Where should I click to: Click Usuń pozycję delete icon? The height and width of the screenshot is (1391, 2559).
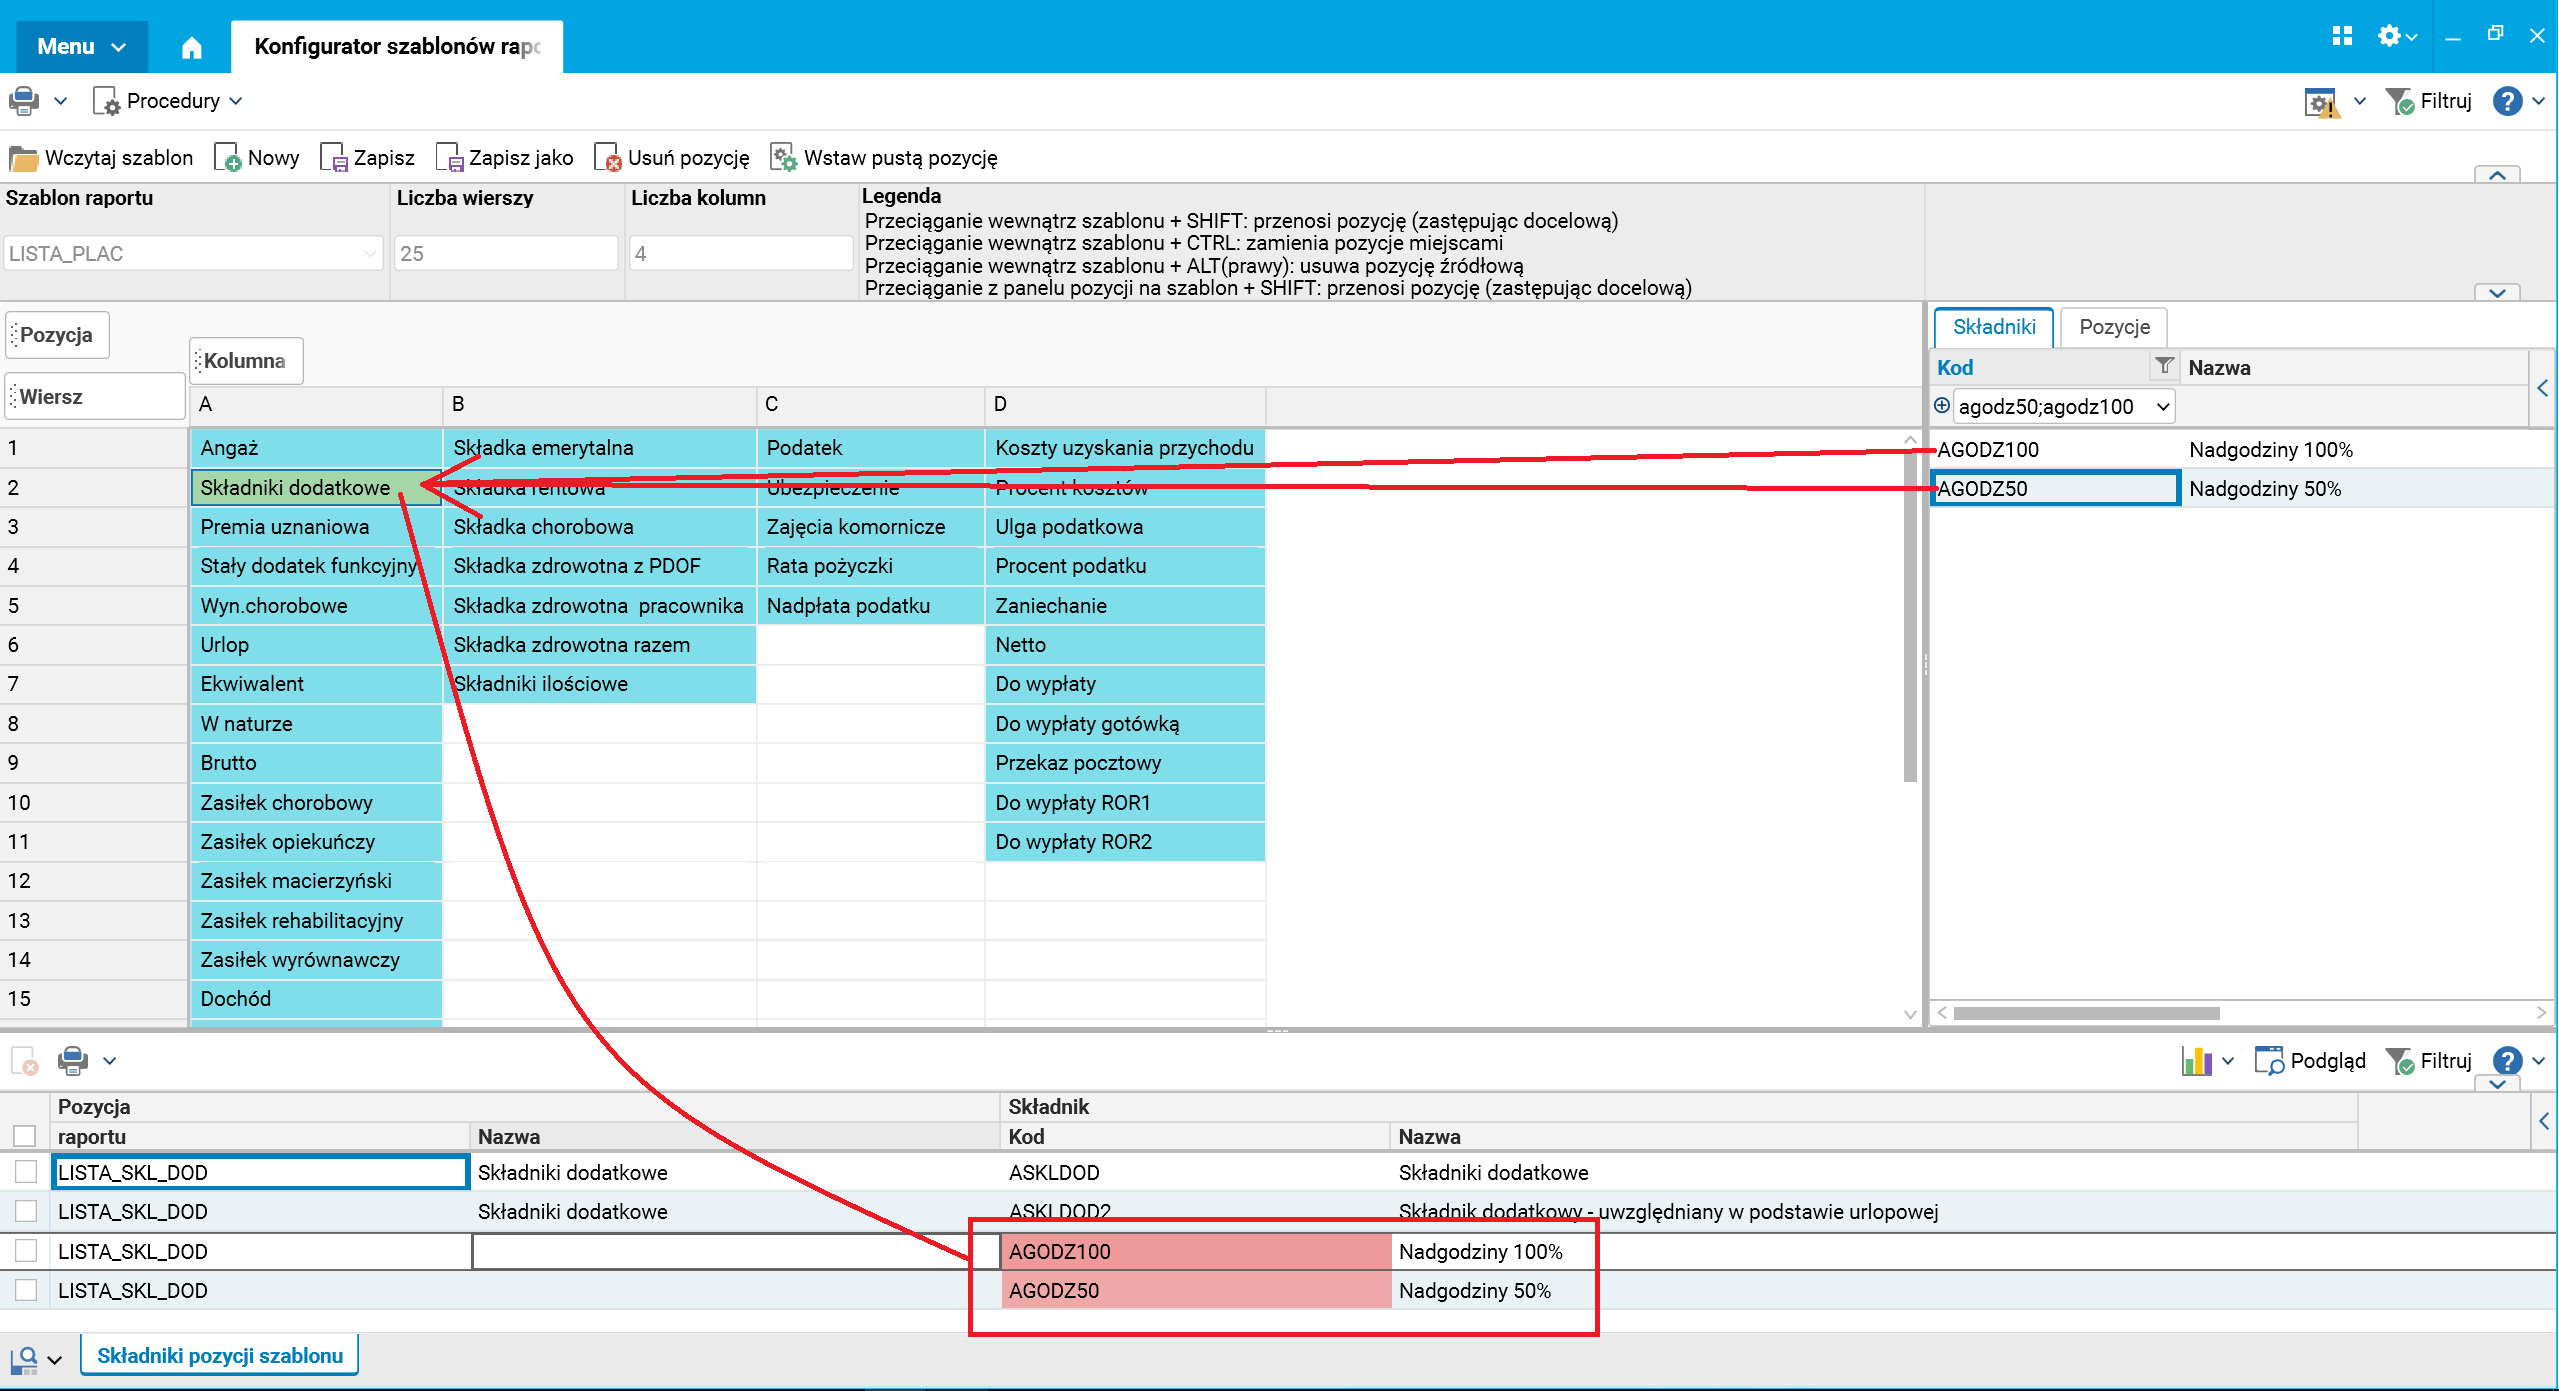(x=607, y=158)
